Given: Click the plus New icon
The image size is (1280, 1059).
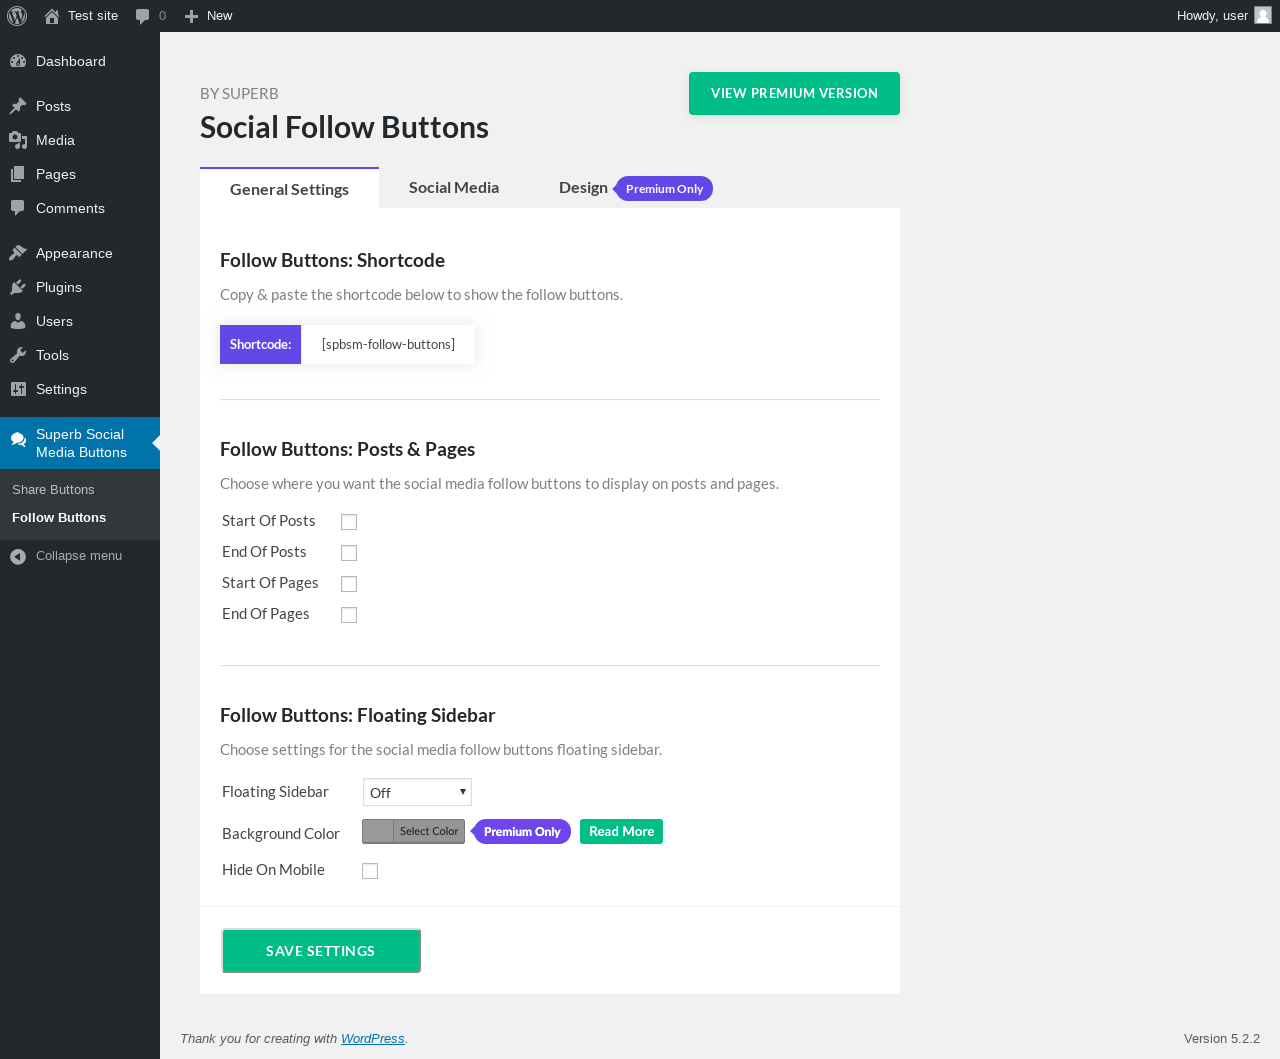Looking at the screenshot, I should pos(192,16).
